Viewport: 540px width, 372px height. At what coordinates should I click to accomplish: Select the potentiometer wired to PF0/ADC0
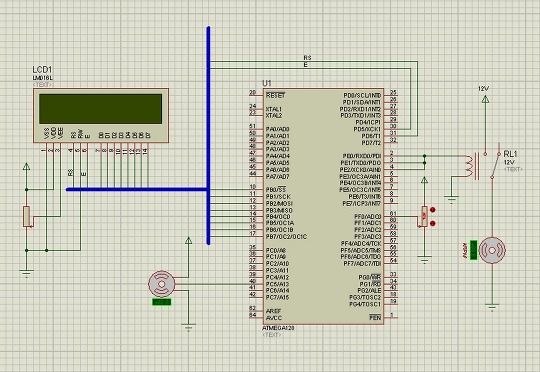(424, 217)
